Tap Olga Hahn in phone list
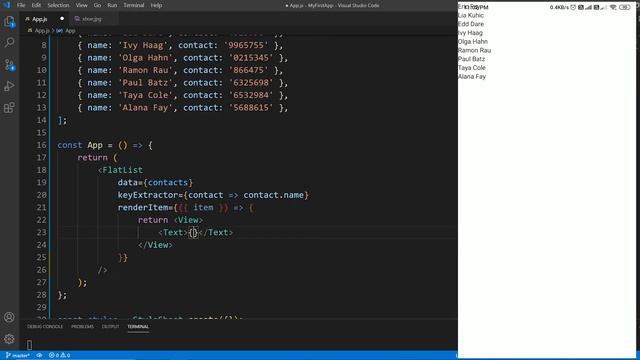The height and width of the screenshot is (360, 640). click(x=473, y=42)
